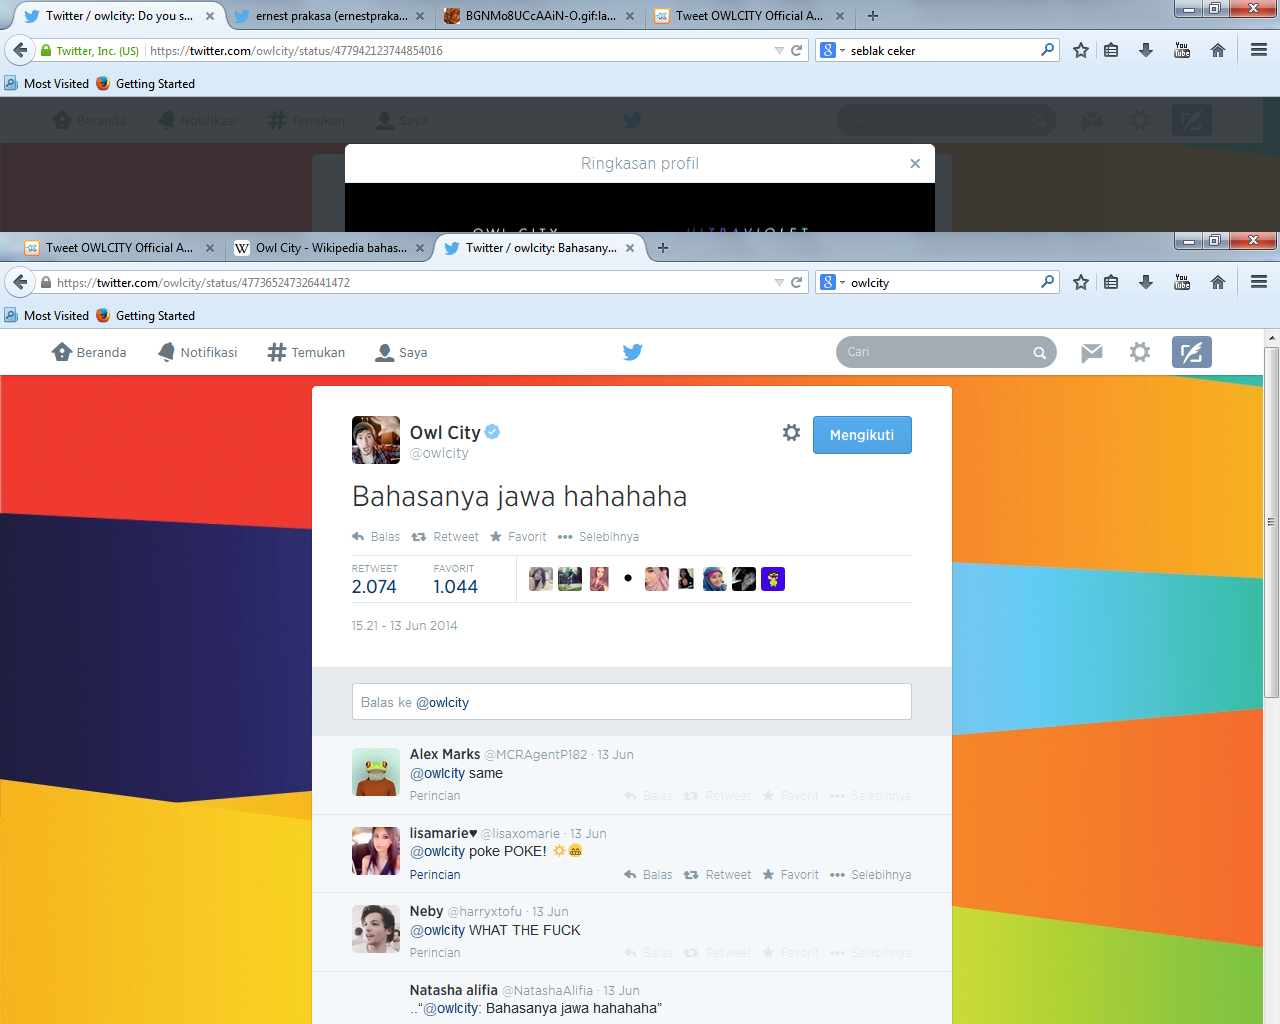Expand Perincian under Neby reply
The width and height of the screenshot is (1280, 1024).
(435, 953)
